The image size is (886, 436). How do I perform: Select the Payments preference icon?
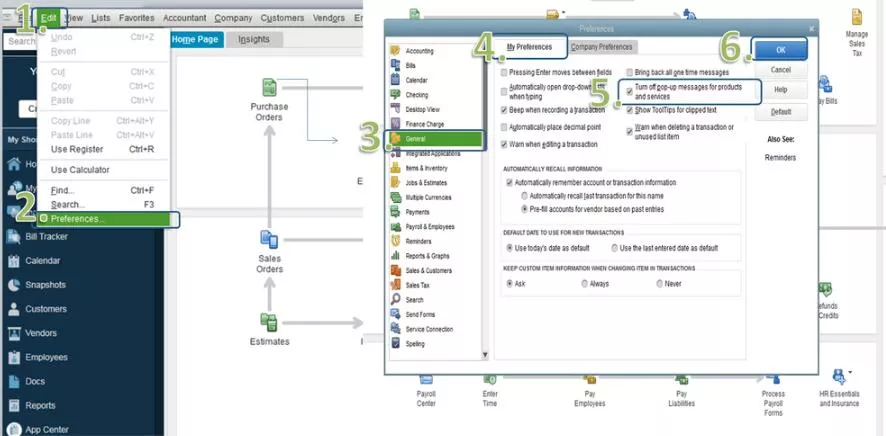tap(396, 212)
